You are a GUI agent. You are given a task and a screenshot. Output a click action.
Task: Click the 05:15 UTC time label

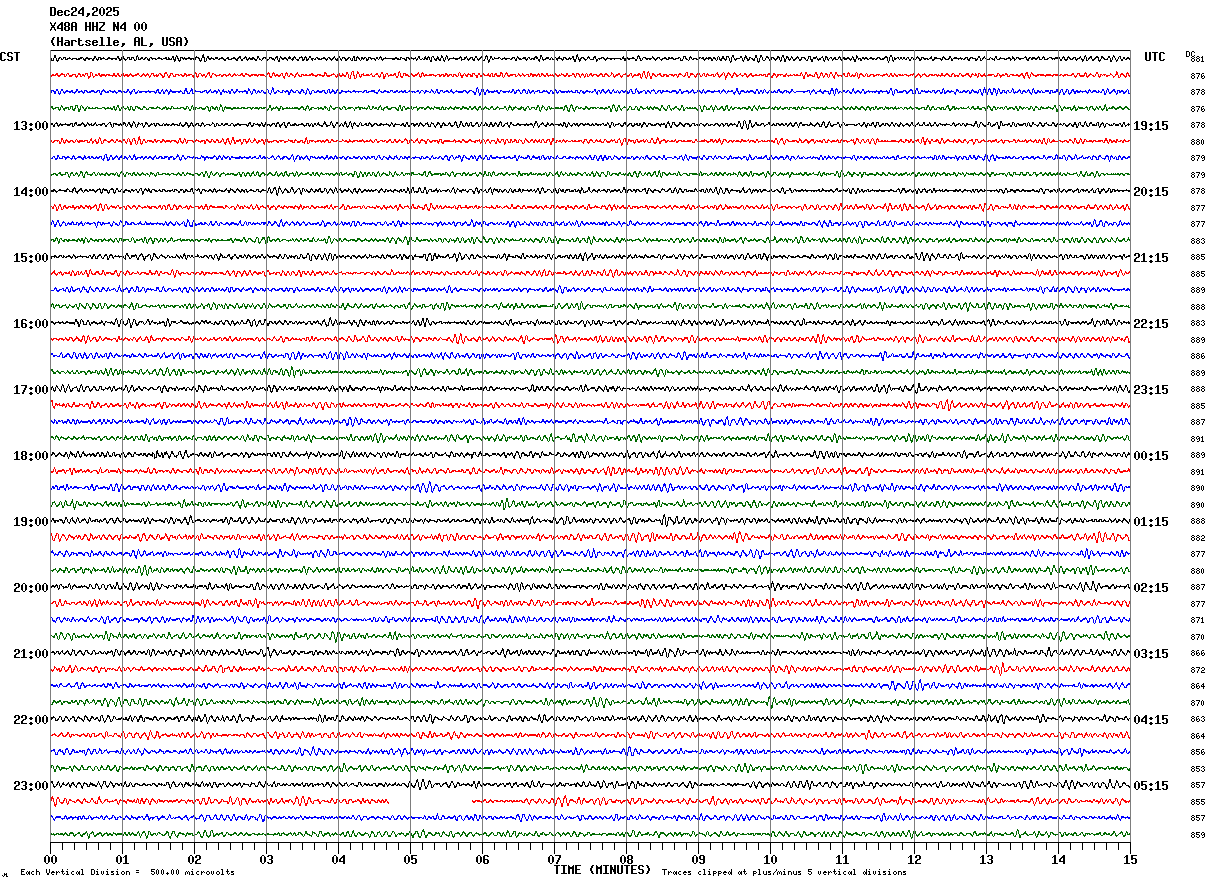(1150, 786)
